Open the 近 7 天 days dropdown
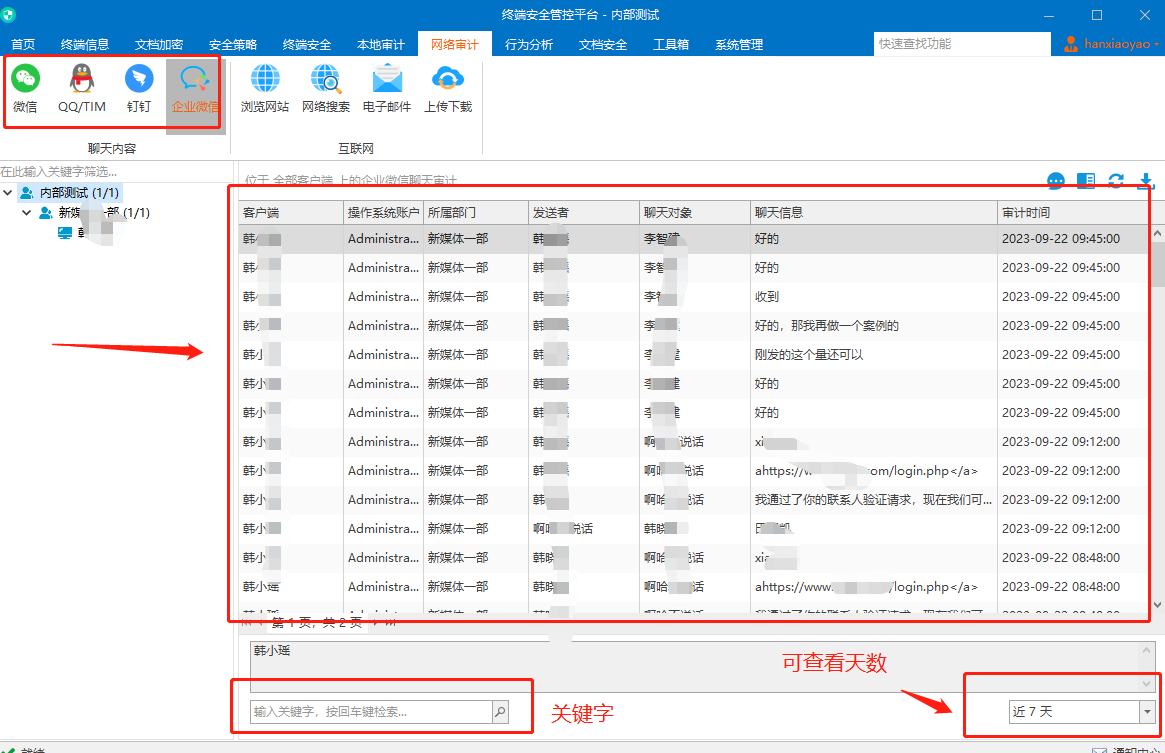Viewport: 1165px width, 753px height. tap(1147, 712)
